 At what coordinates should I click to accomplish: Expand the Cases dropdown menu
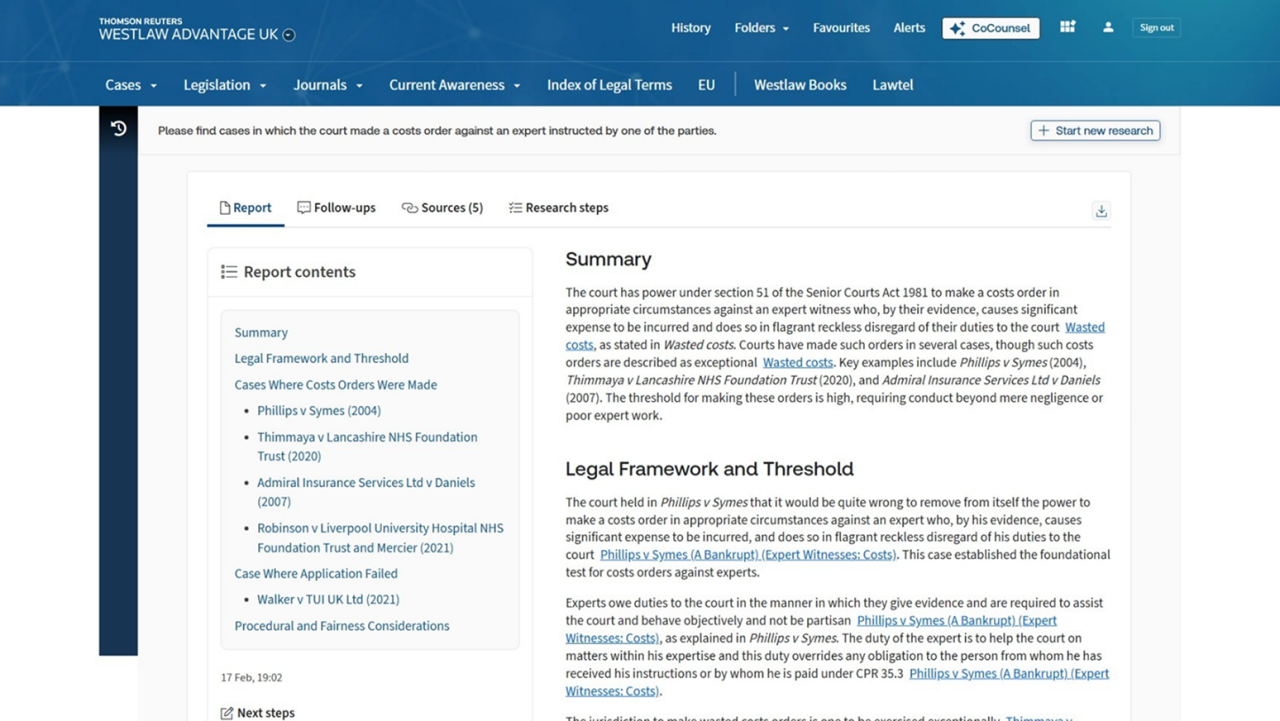click(131, 85)
